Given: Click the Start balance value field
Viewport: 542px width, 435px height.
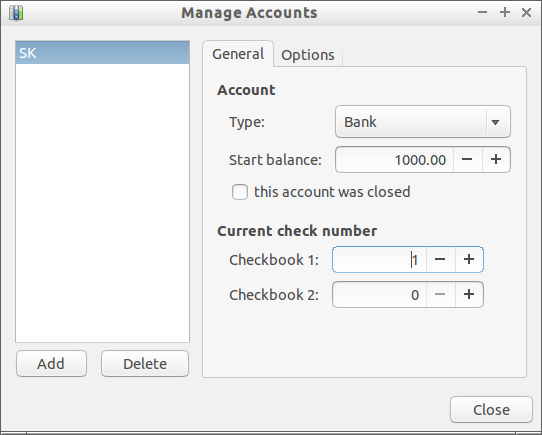Looking at the screenshot, I should tap(394, 159).
